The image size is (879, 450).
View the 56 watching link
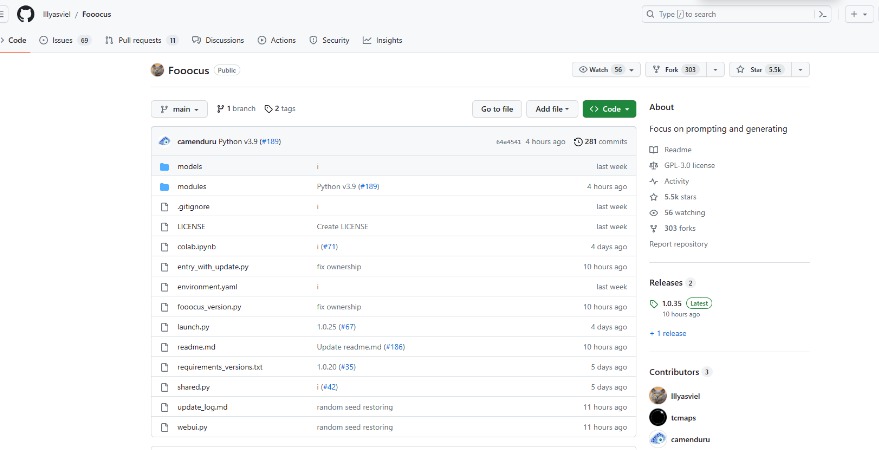tap(677, 212)
